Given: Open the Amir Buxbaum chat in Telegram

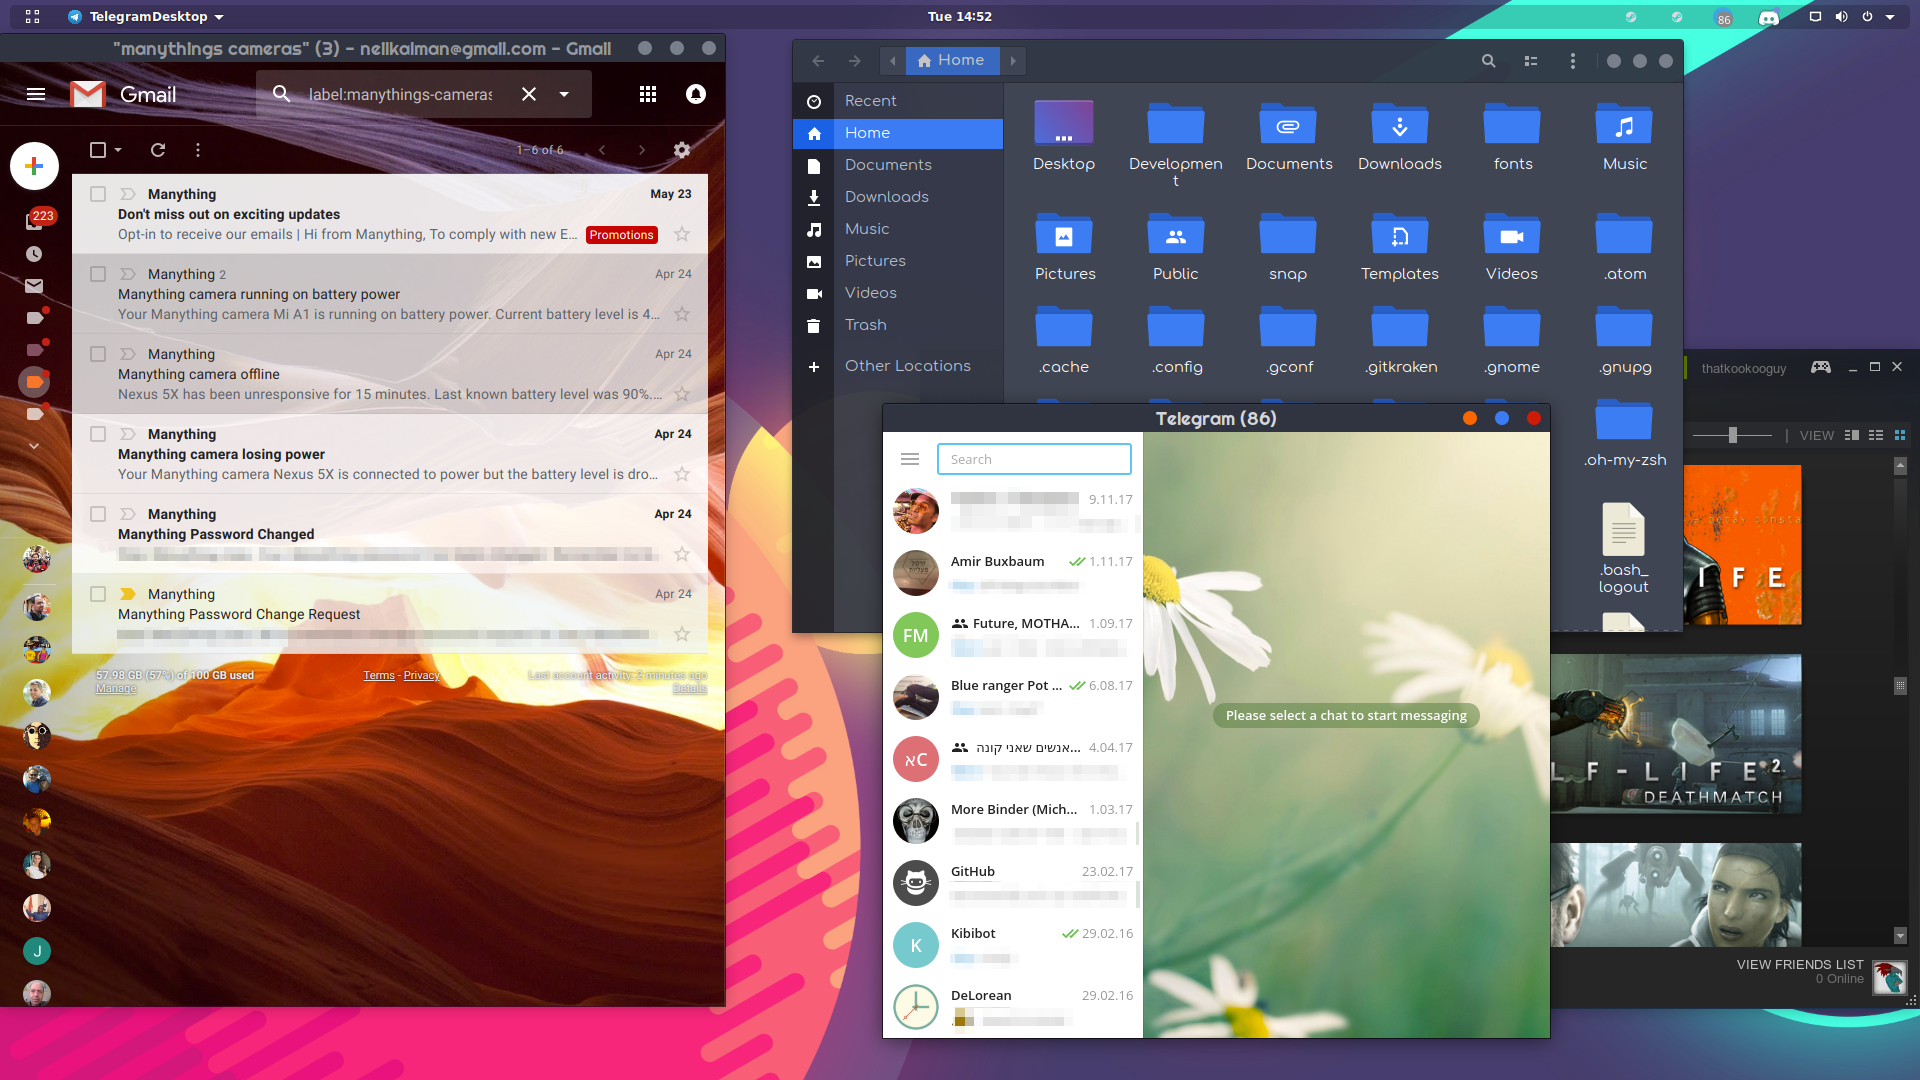Looking at the screenshot, I should point(1013,573).
